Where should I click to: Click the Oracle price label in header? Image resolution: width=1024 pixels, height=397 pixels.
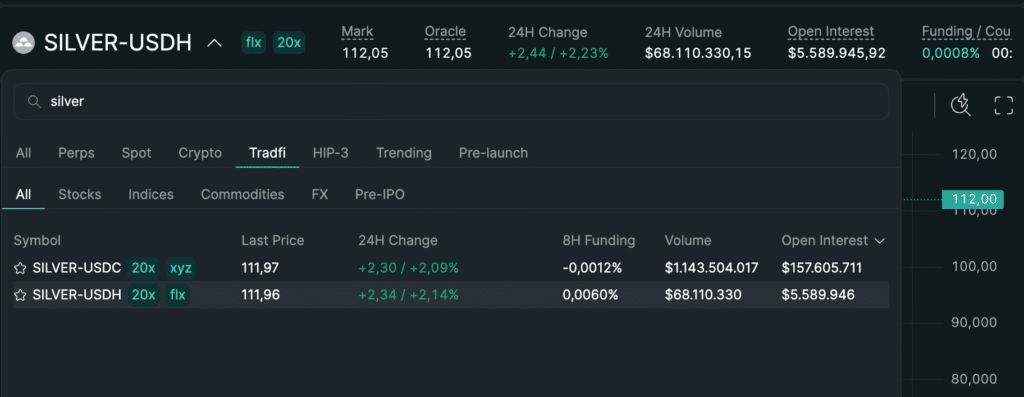coord(445,31)
